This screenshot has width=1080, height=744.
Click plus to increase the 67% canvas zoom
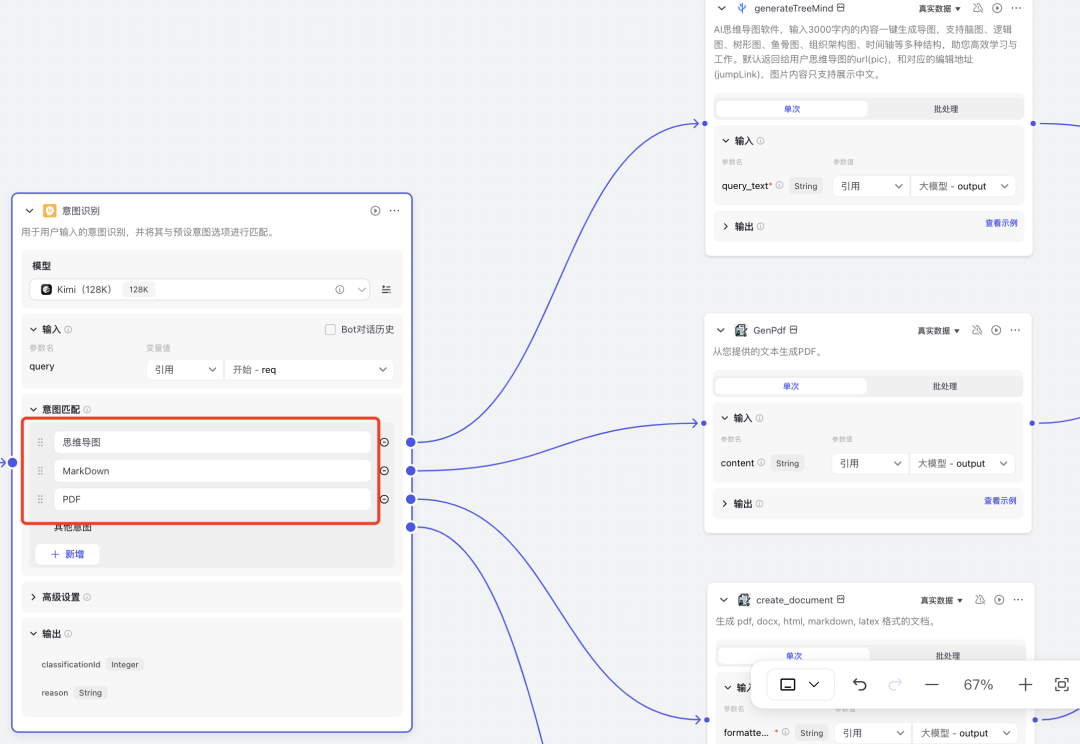point(1024,684)
